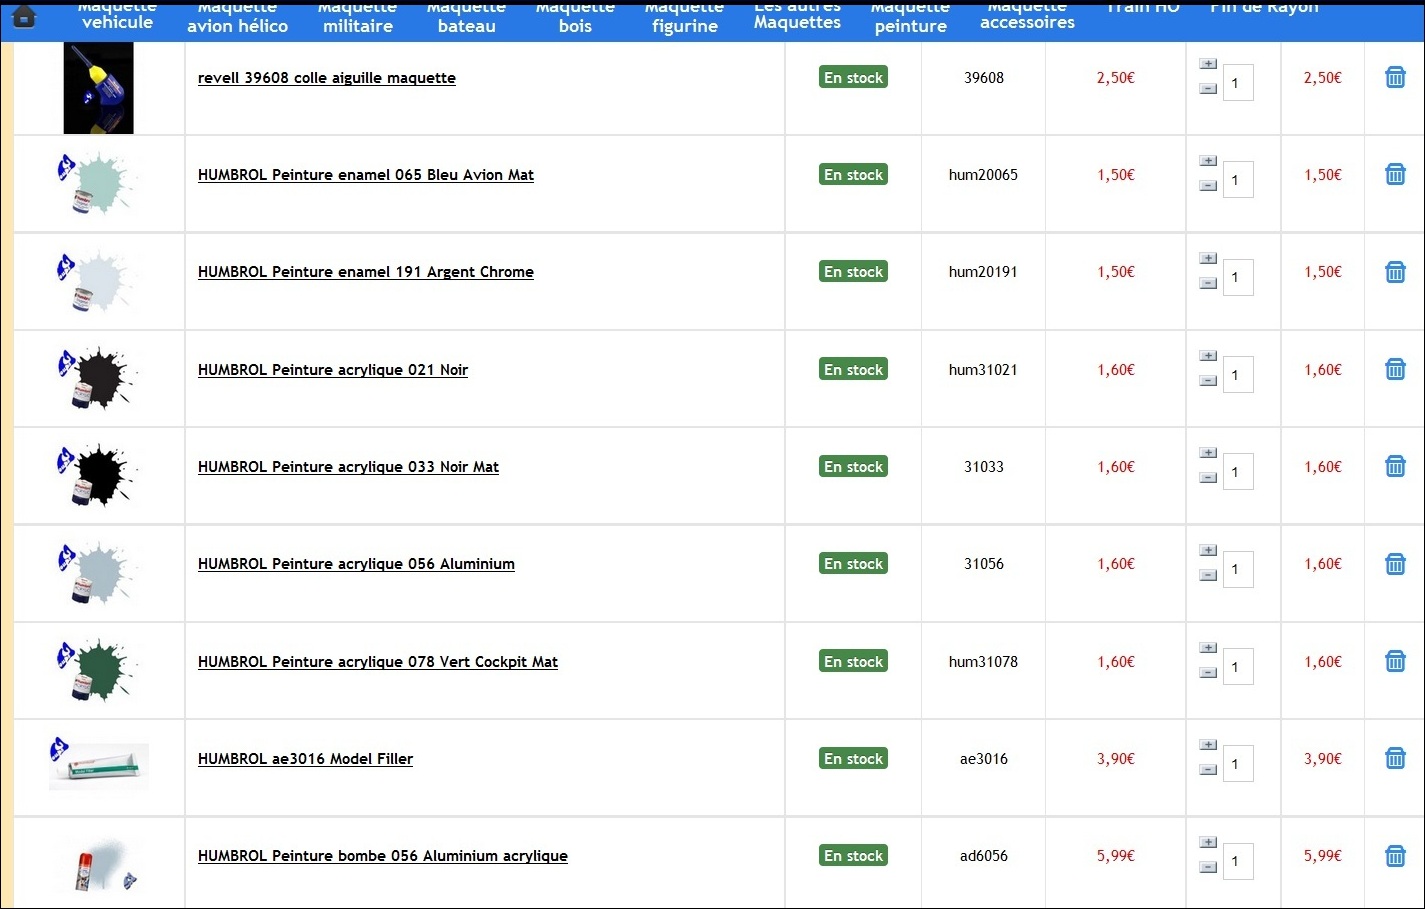Image resolution: width=1425 pixels, height=909 pixels.
Task: Remove 078 Vert Cockpit Mat from cart
Action: pyautogui.click(x=1395, y=661)
